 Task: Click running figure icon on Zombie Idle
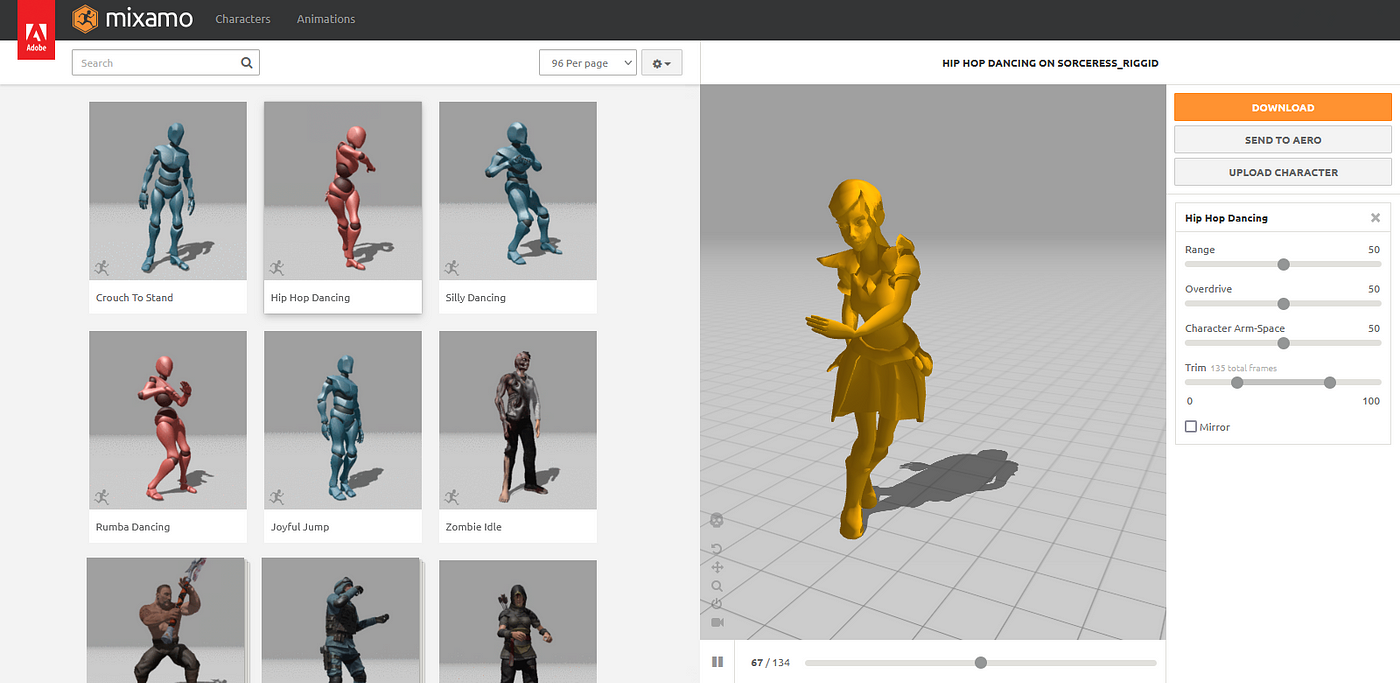[452, 497]
